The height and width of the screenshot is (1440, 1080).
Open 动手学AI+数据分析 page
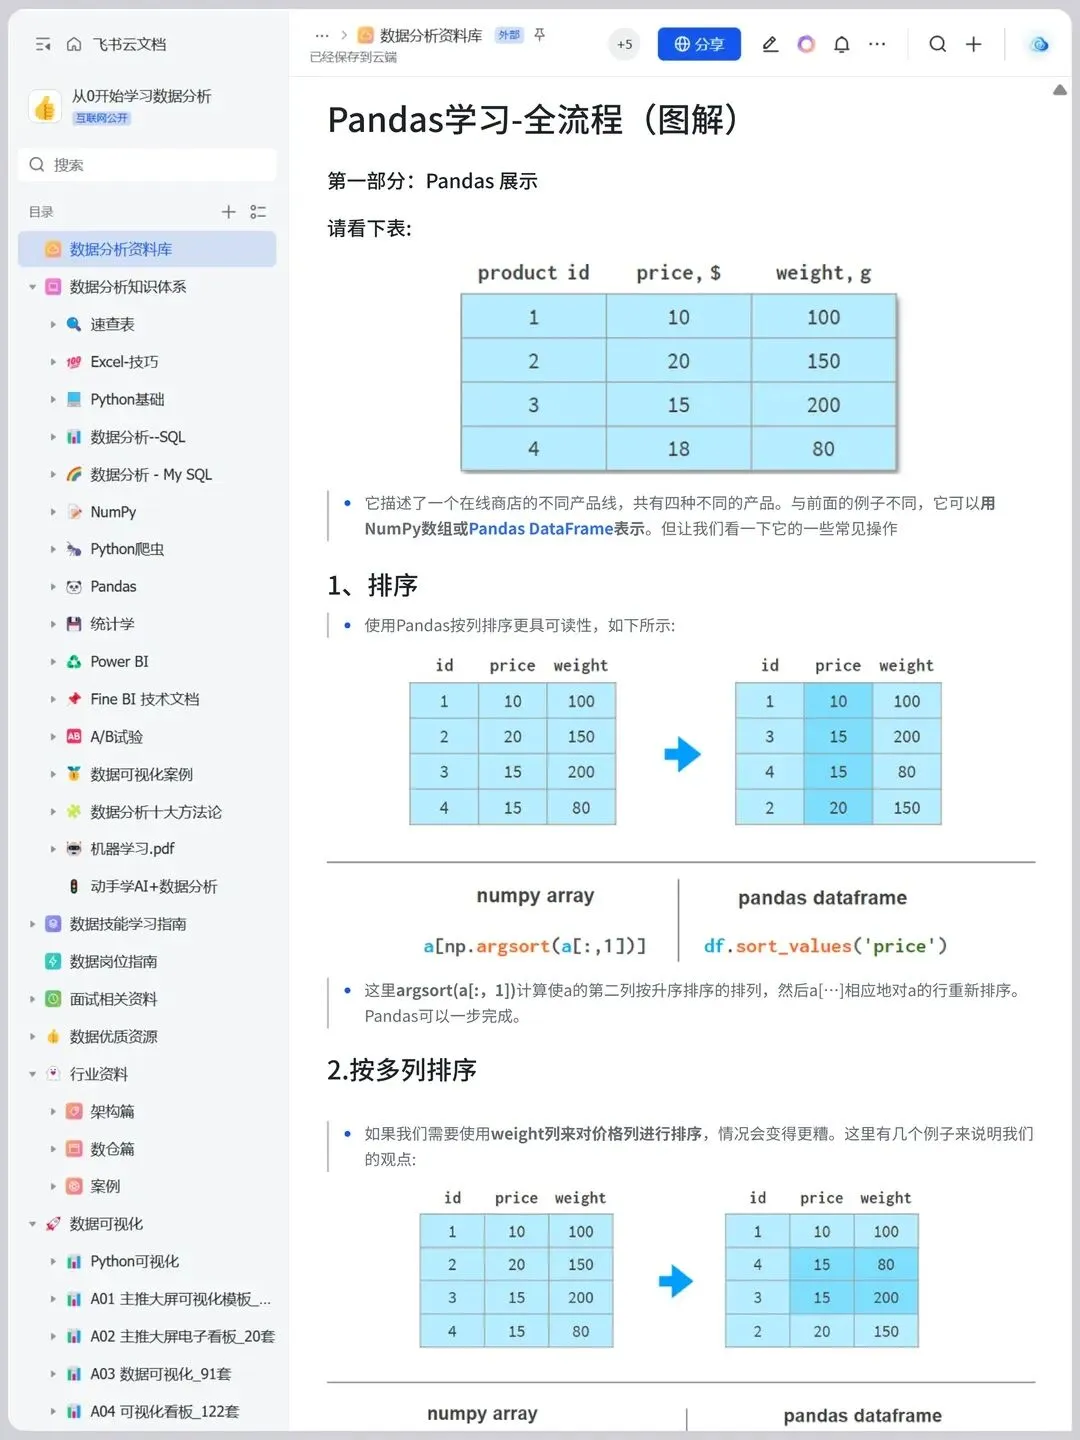[153, 887]
